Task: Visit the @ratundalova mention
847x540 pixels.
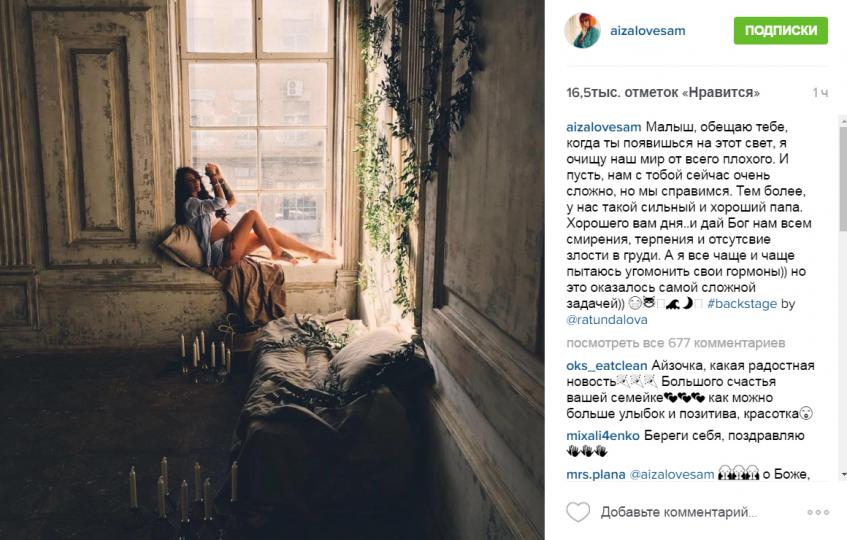Action: click(x=607, y=320)
